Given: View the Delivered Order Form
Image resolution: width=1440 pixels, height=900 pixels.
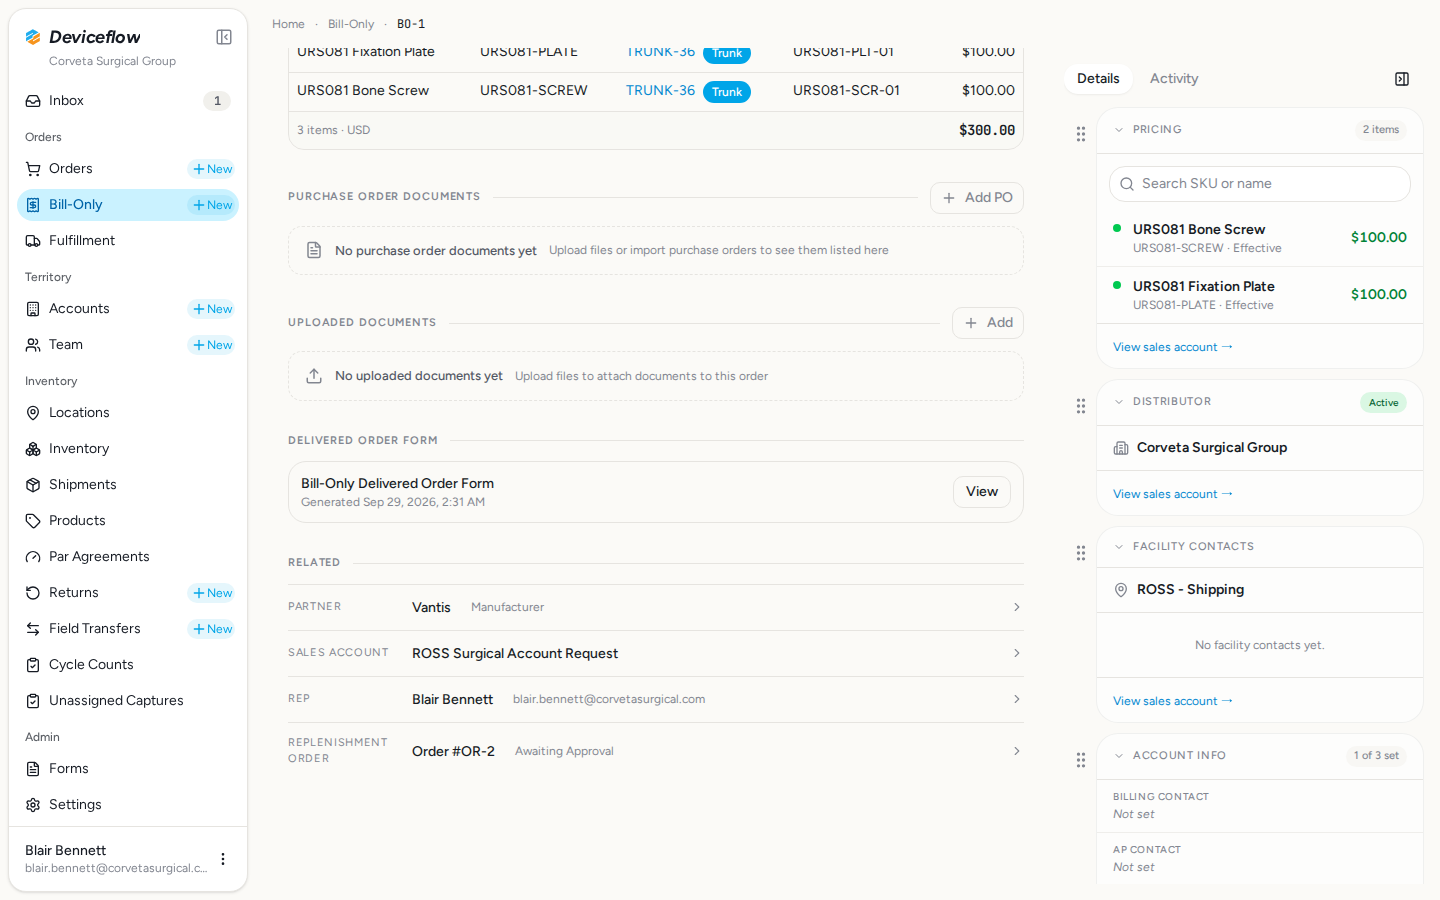Looking at the screenshot, I should pyautogui.click(x=982, y=492).
